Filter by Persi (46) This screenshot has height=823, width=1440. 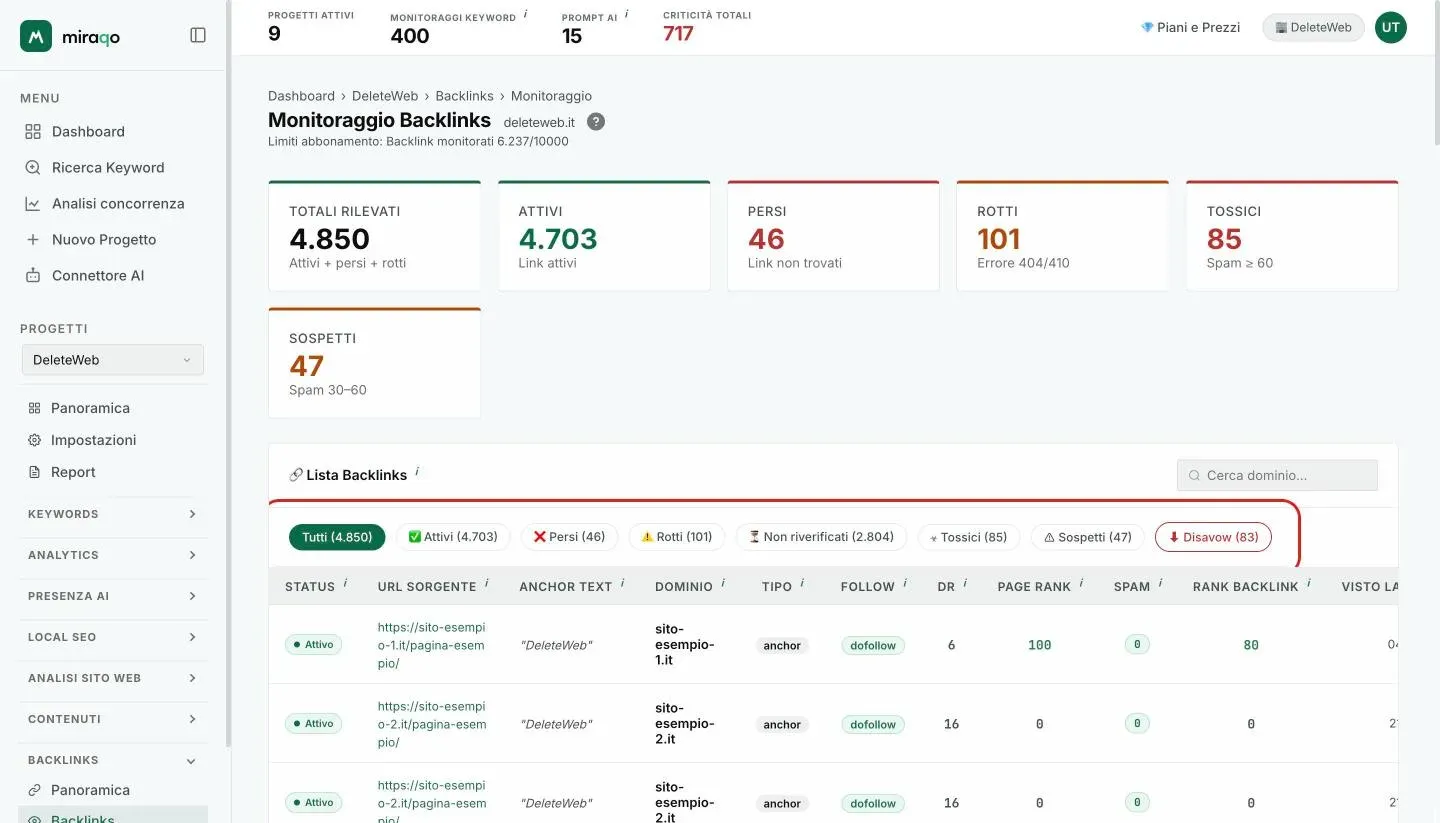pos(569,537)
